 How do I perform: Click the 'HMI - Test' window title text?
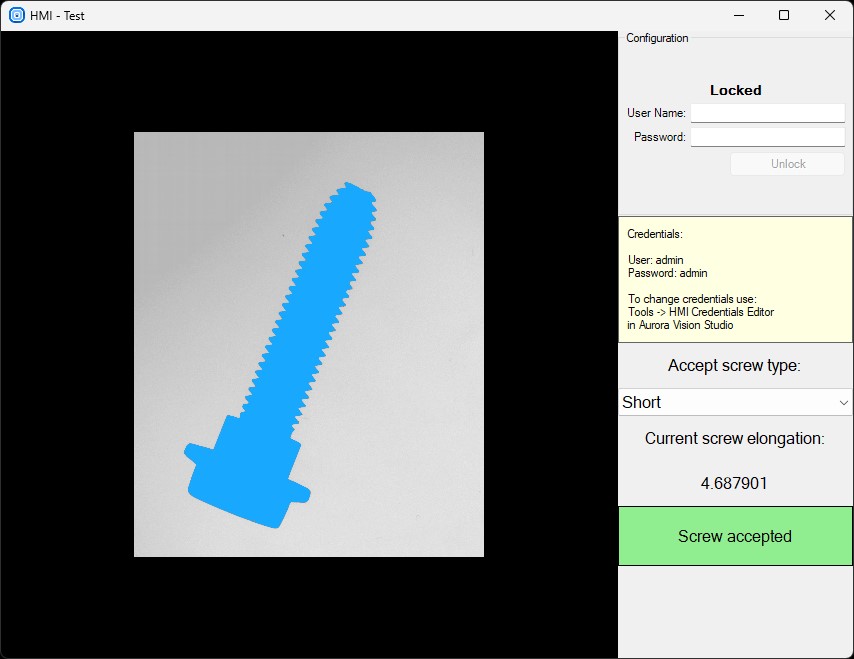coord(57,15)
